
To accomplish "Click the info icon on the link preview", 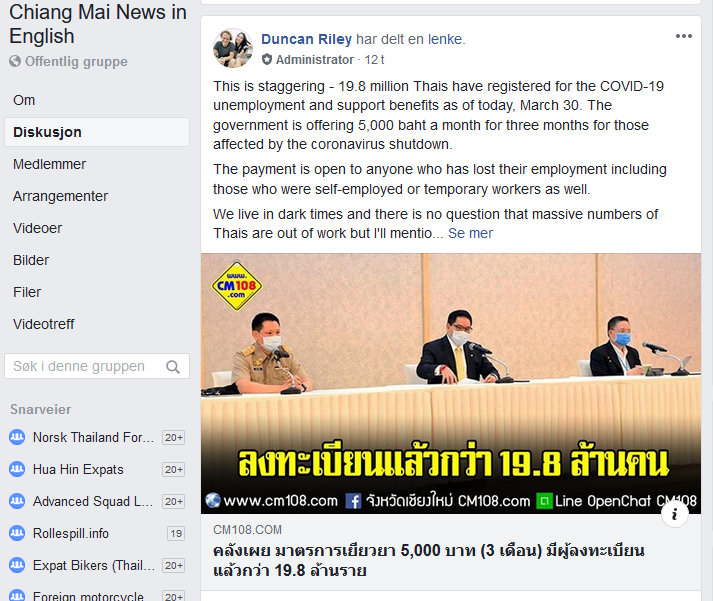I will [x=674, y=514].
